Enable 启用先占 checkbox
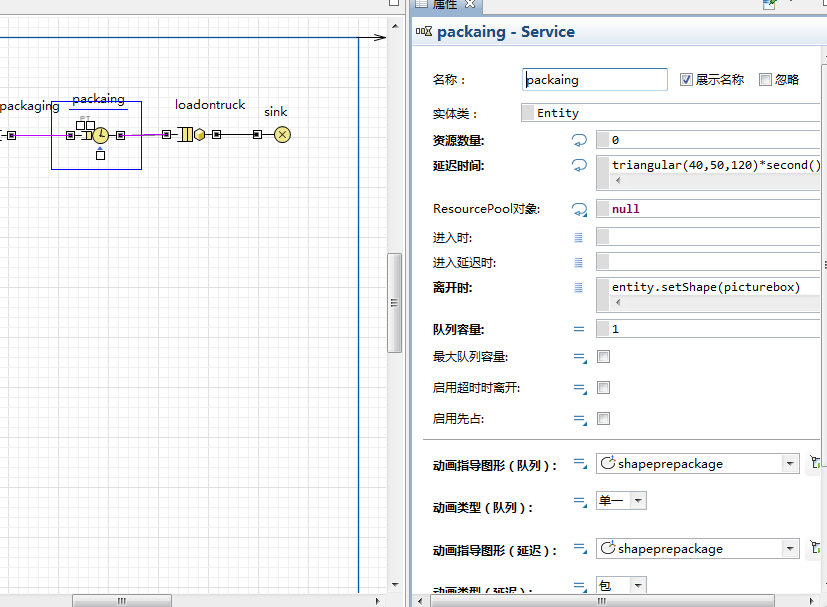Image resolution: width=827 pixels, height=607 pixels. click(x=603, y=419)
